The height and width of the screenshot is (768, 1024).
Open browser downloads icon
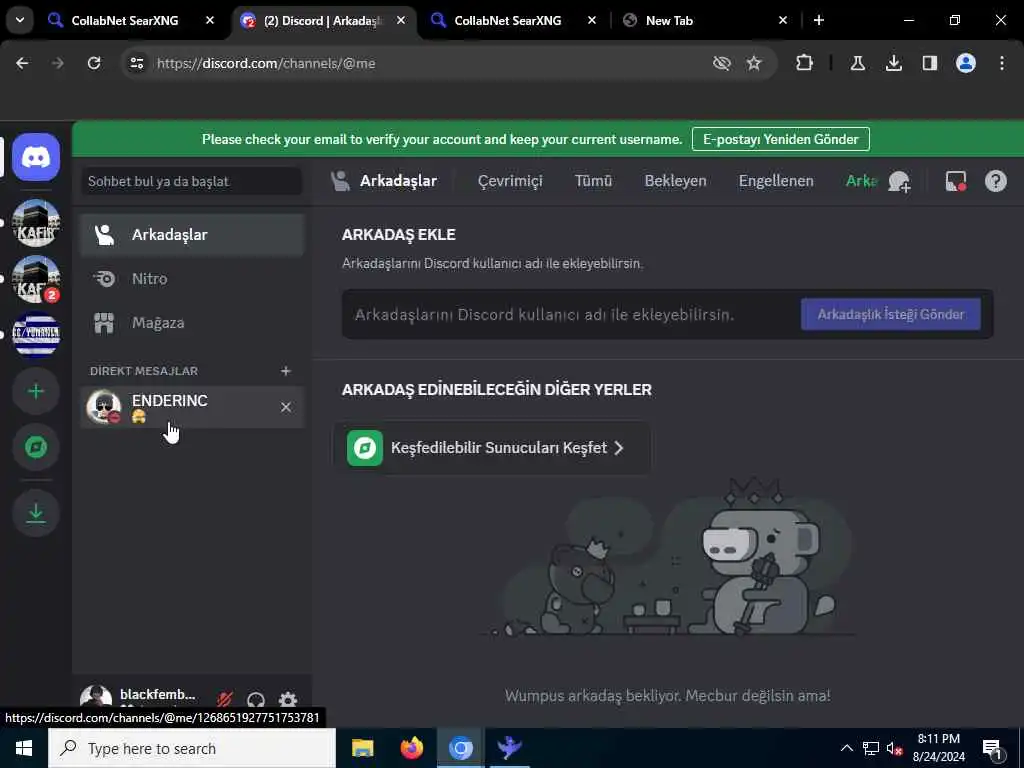(x=893, y=63)
